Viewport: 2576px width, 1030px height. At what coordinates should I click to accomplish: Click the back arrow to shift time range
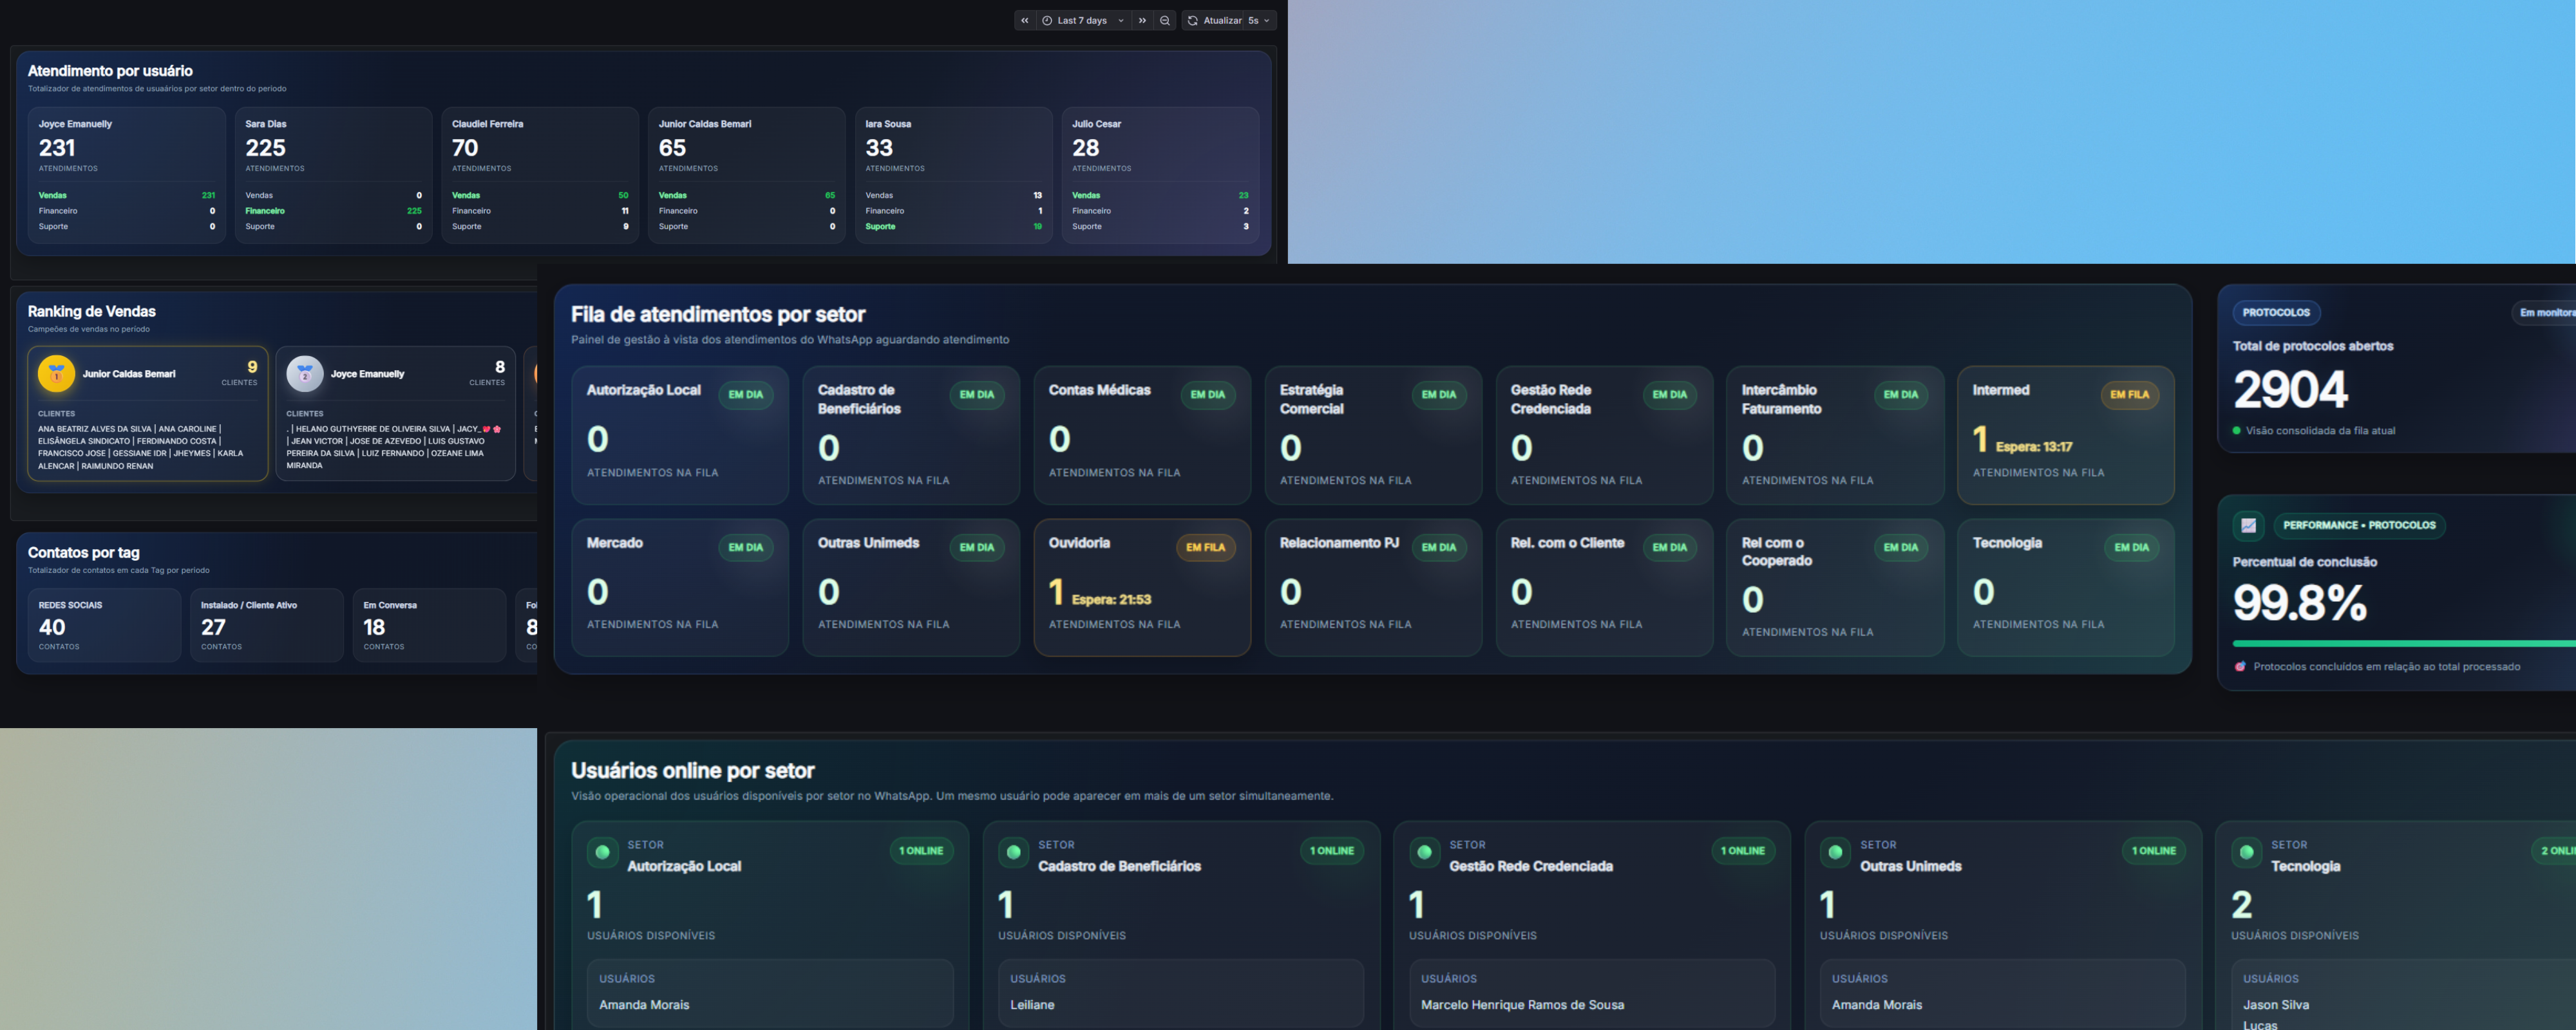tap(1024, 20)
